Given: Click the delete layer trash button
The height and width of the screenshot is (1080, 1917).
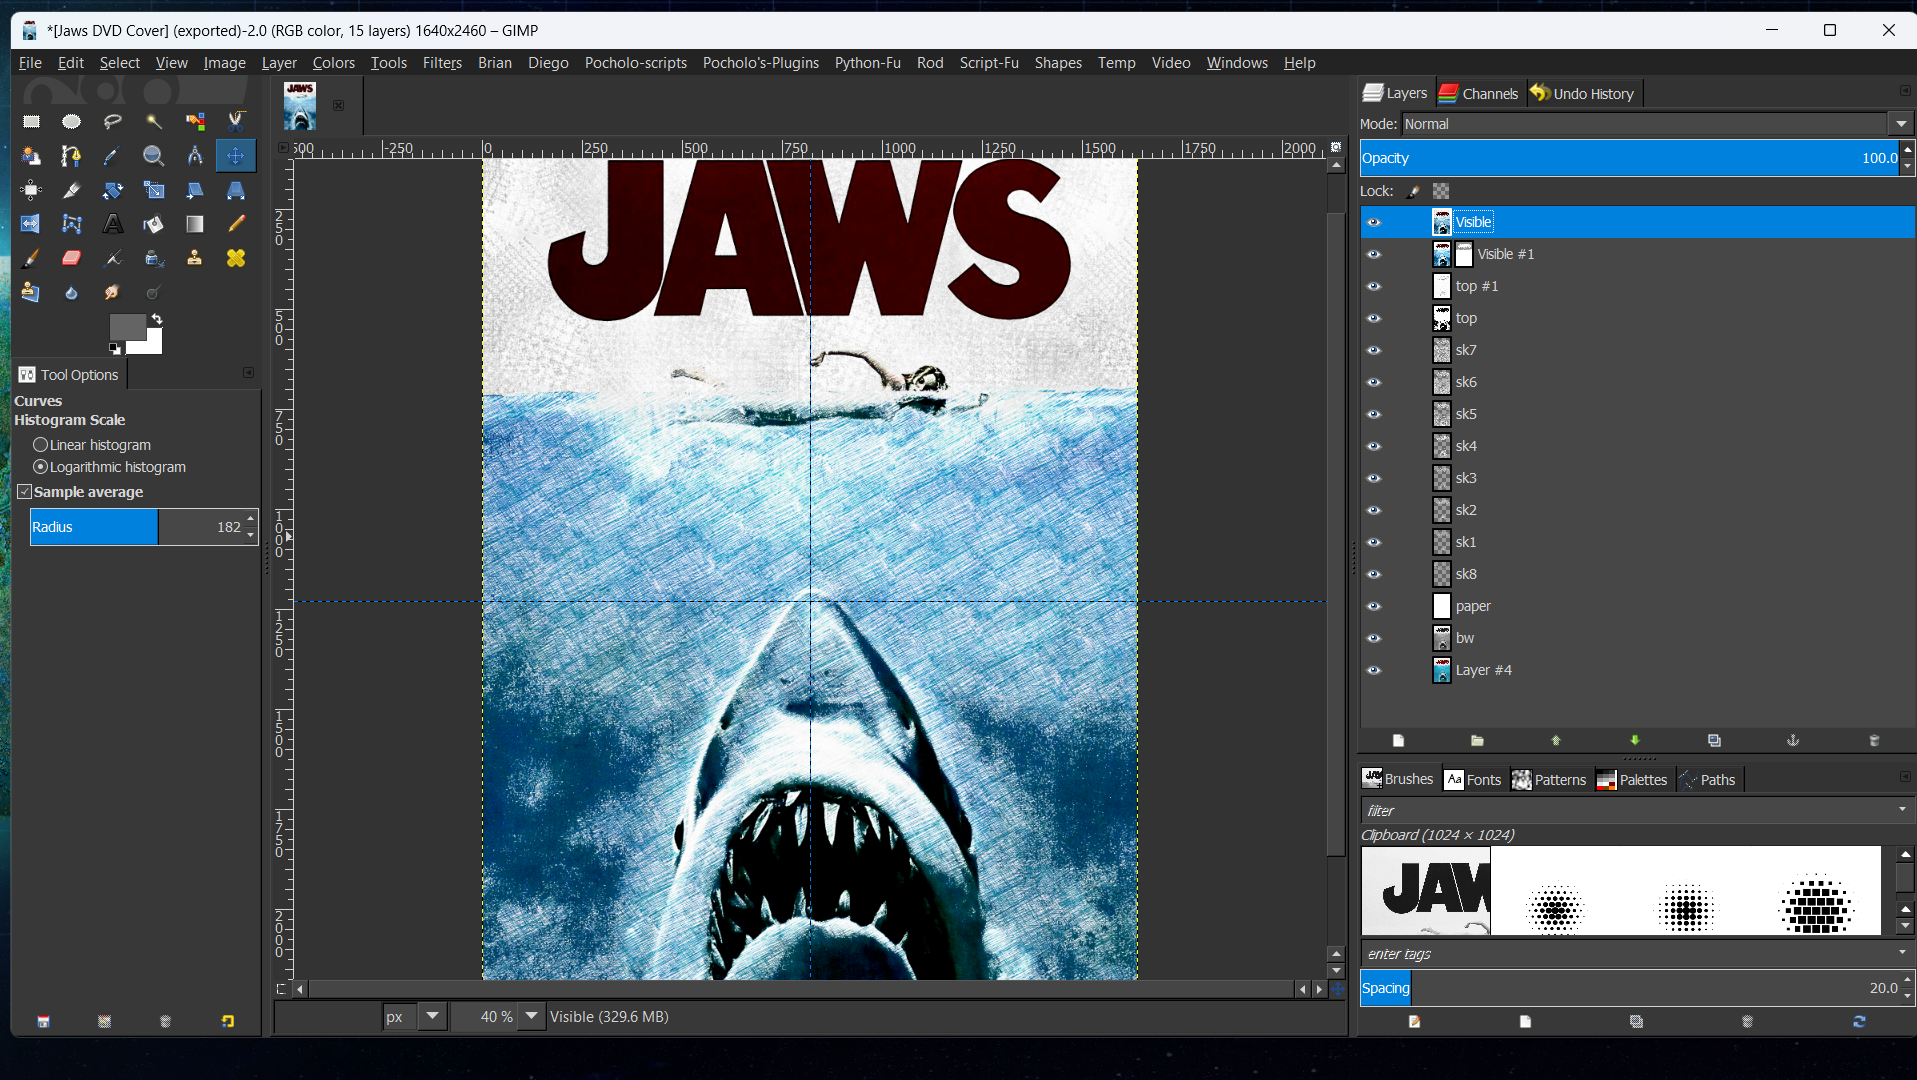Looking at the screenshot, I should pyautogui.click(x=1874, y=740).
